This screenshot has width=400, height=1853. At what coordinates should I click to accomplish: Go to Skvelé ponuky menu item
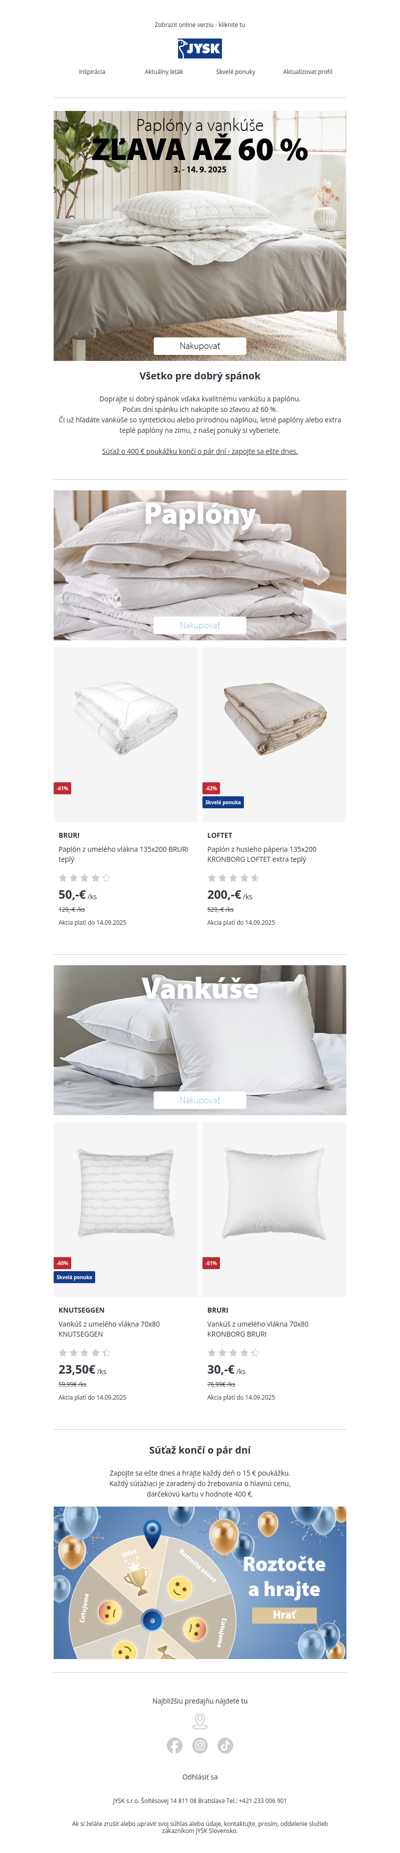pos(236,72)
